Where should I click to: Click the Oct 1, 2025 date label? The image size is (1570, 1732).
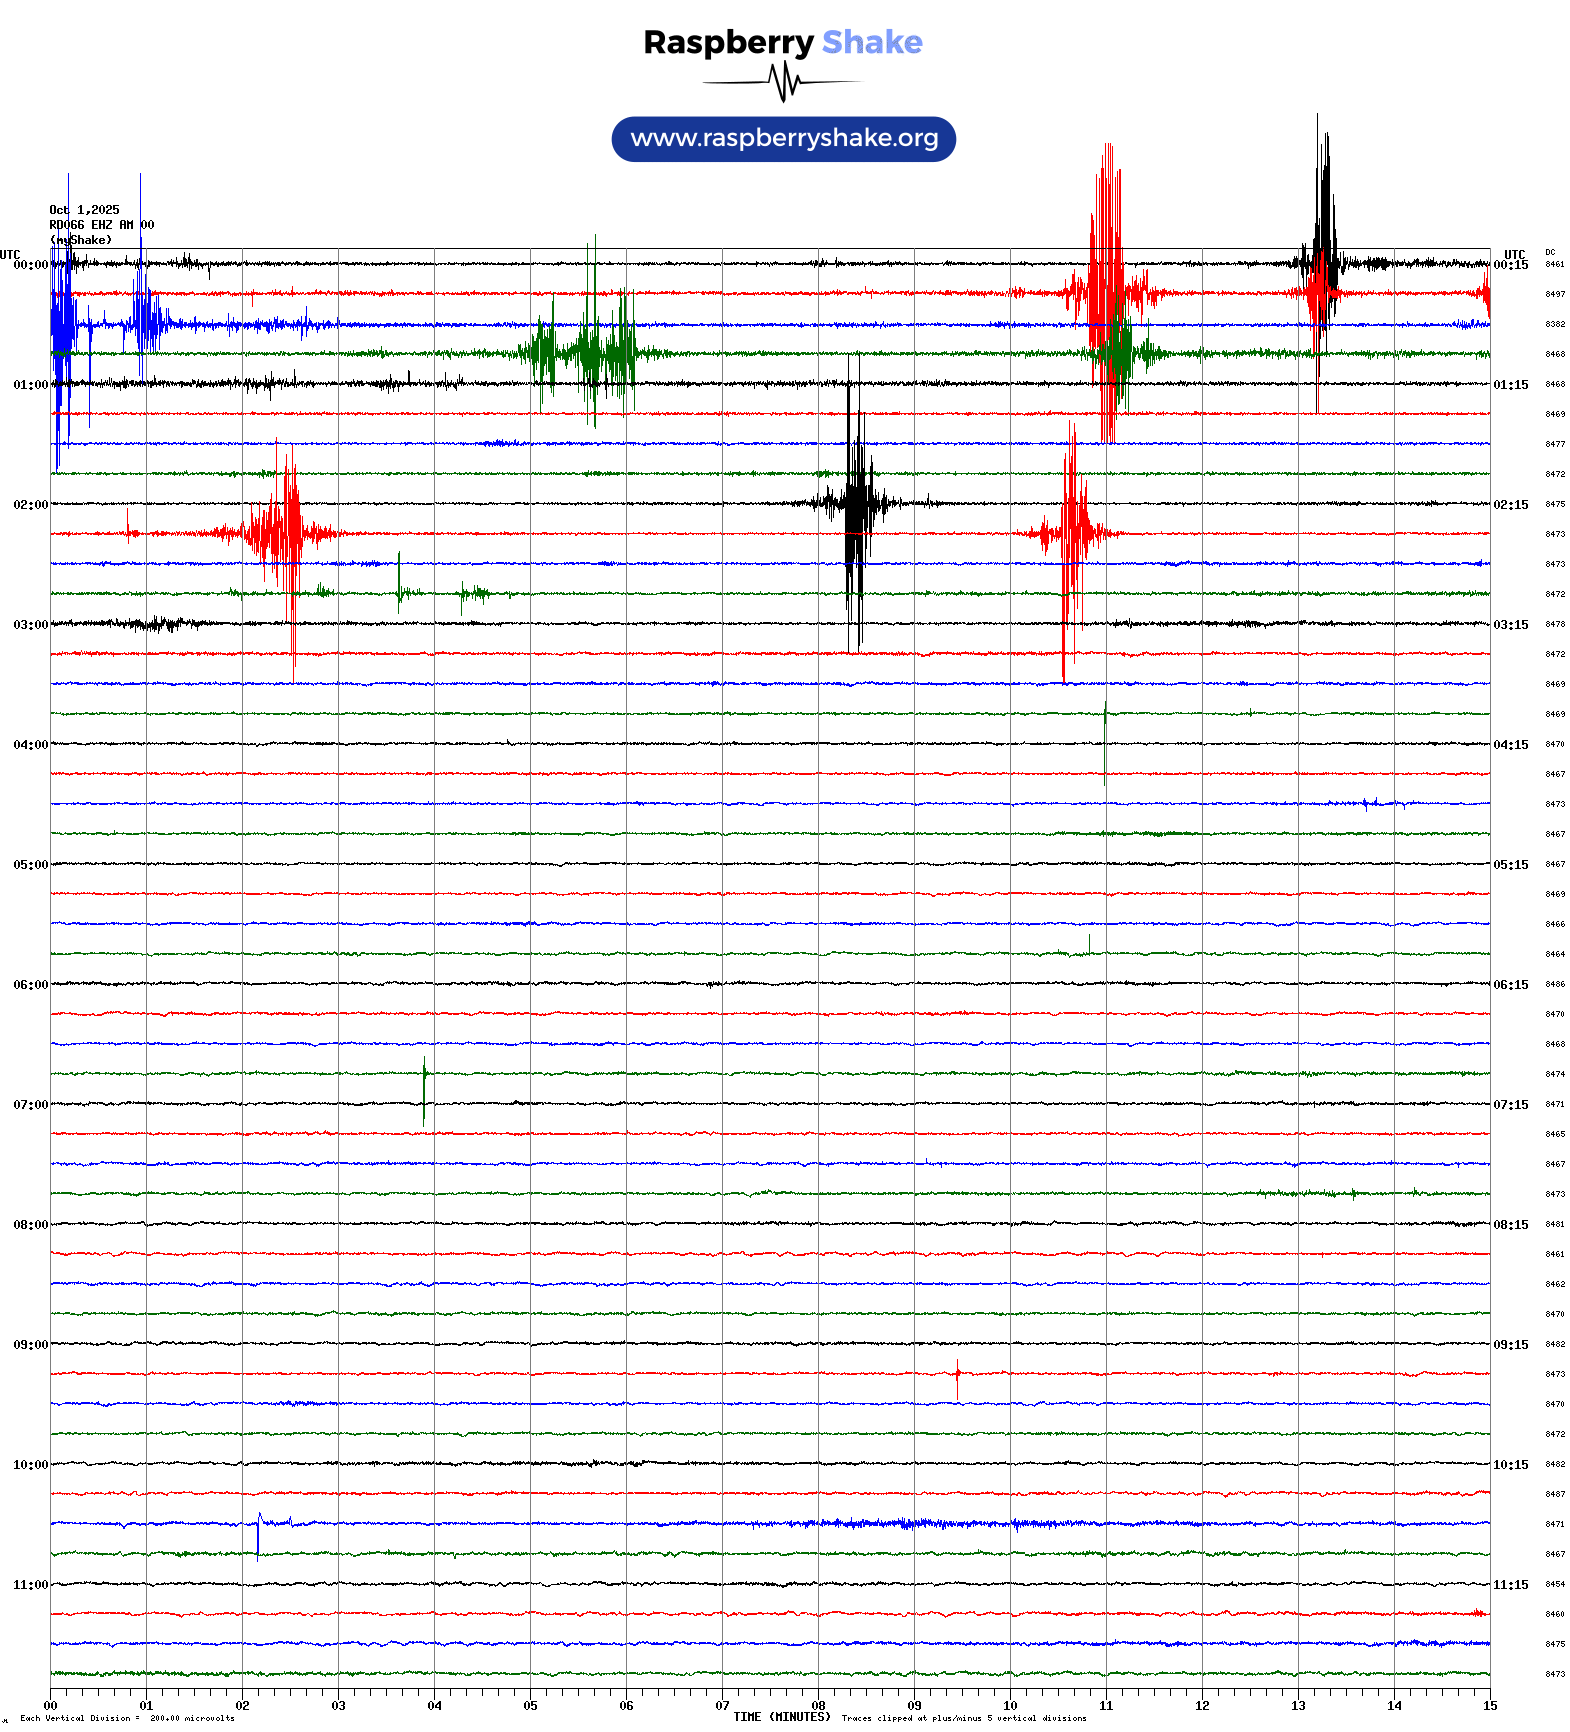click(x=85, y=210)
